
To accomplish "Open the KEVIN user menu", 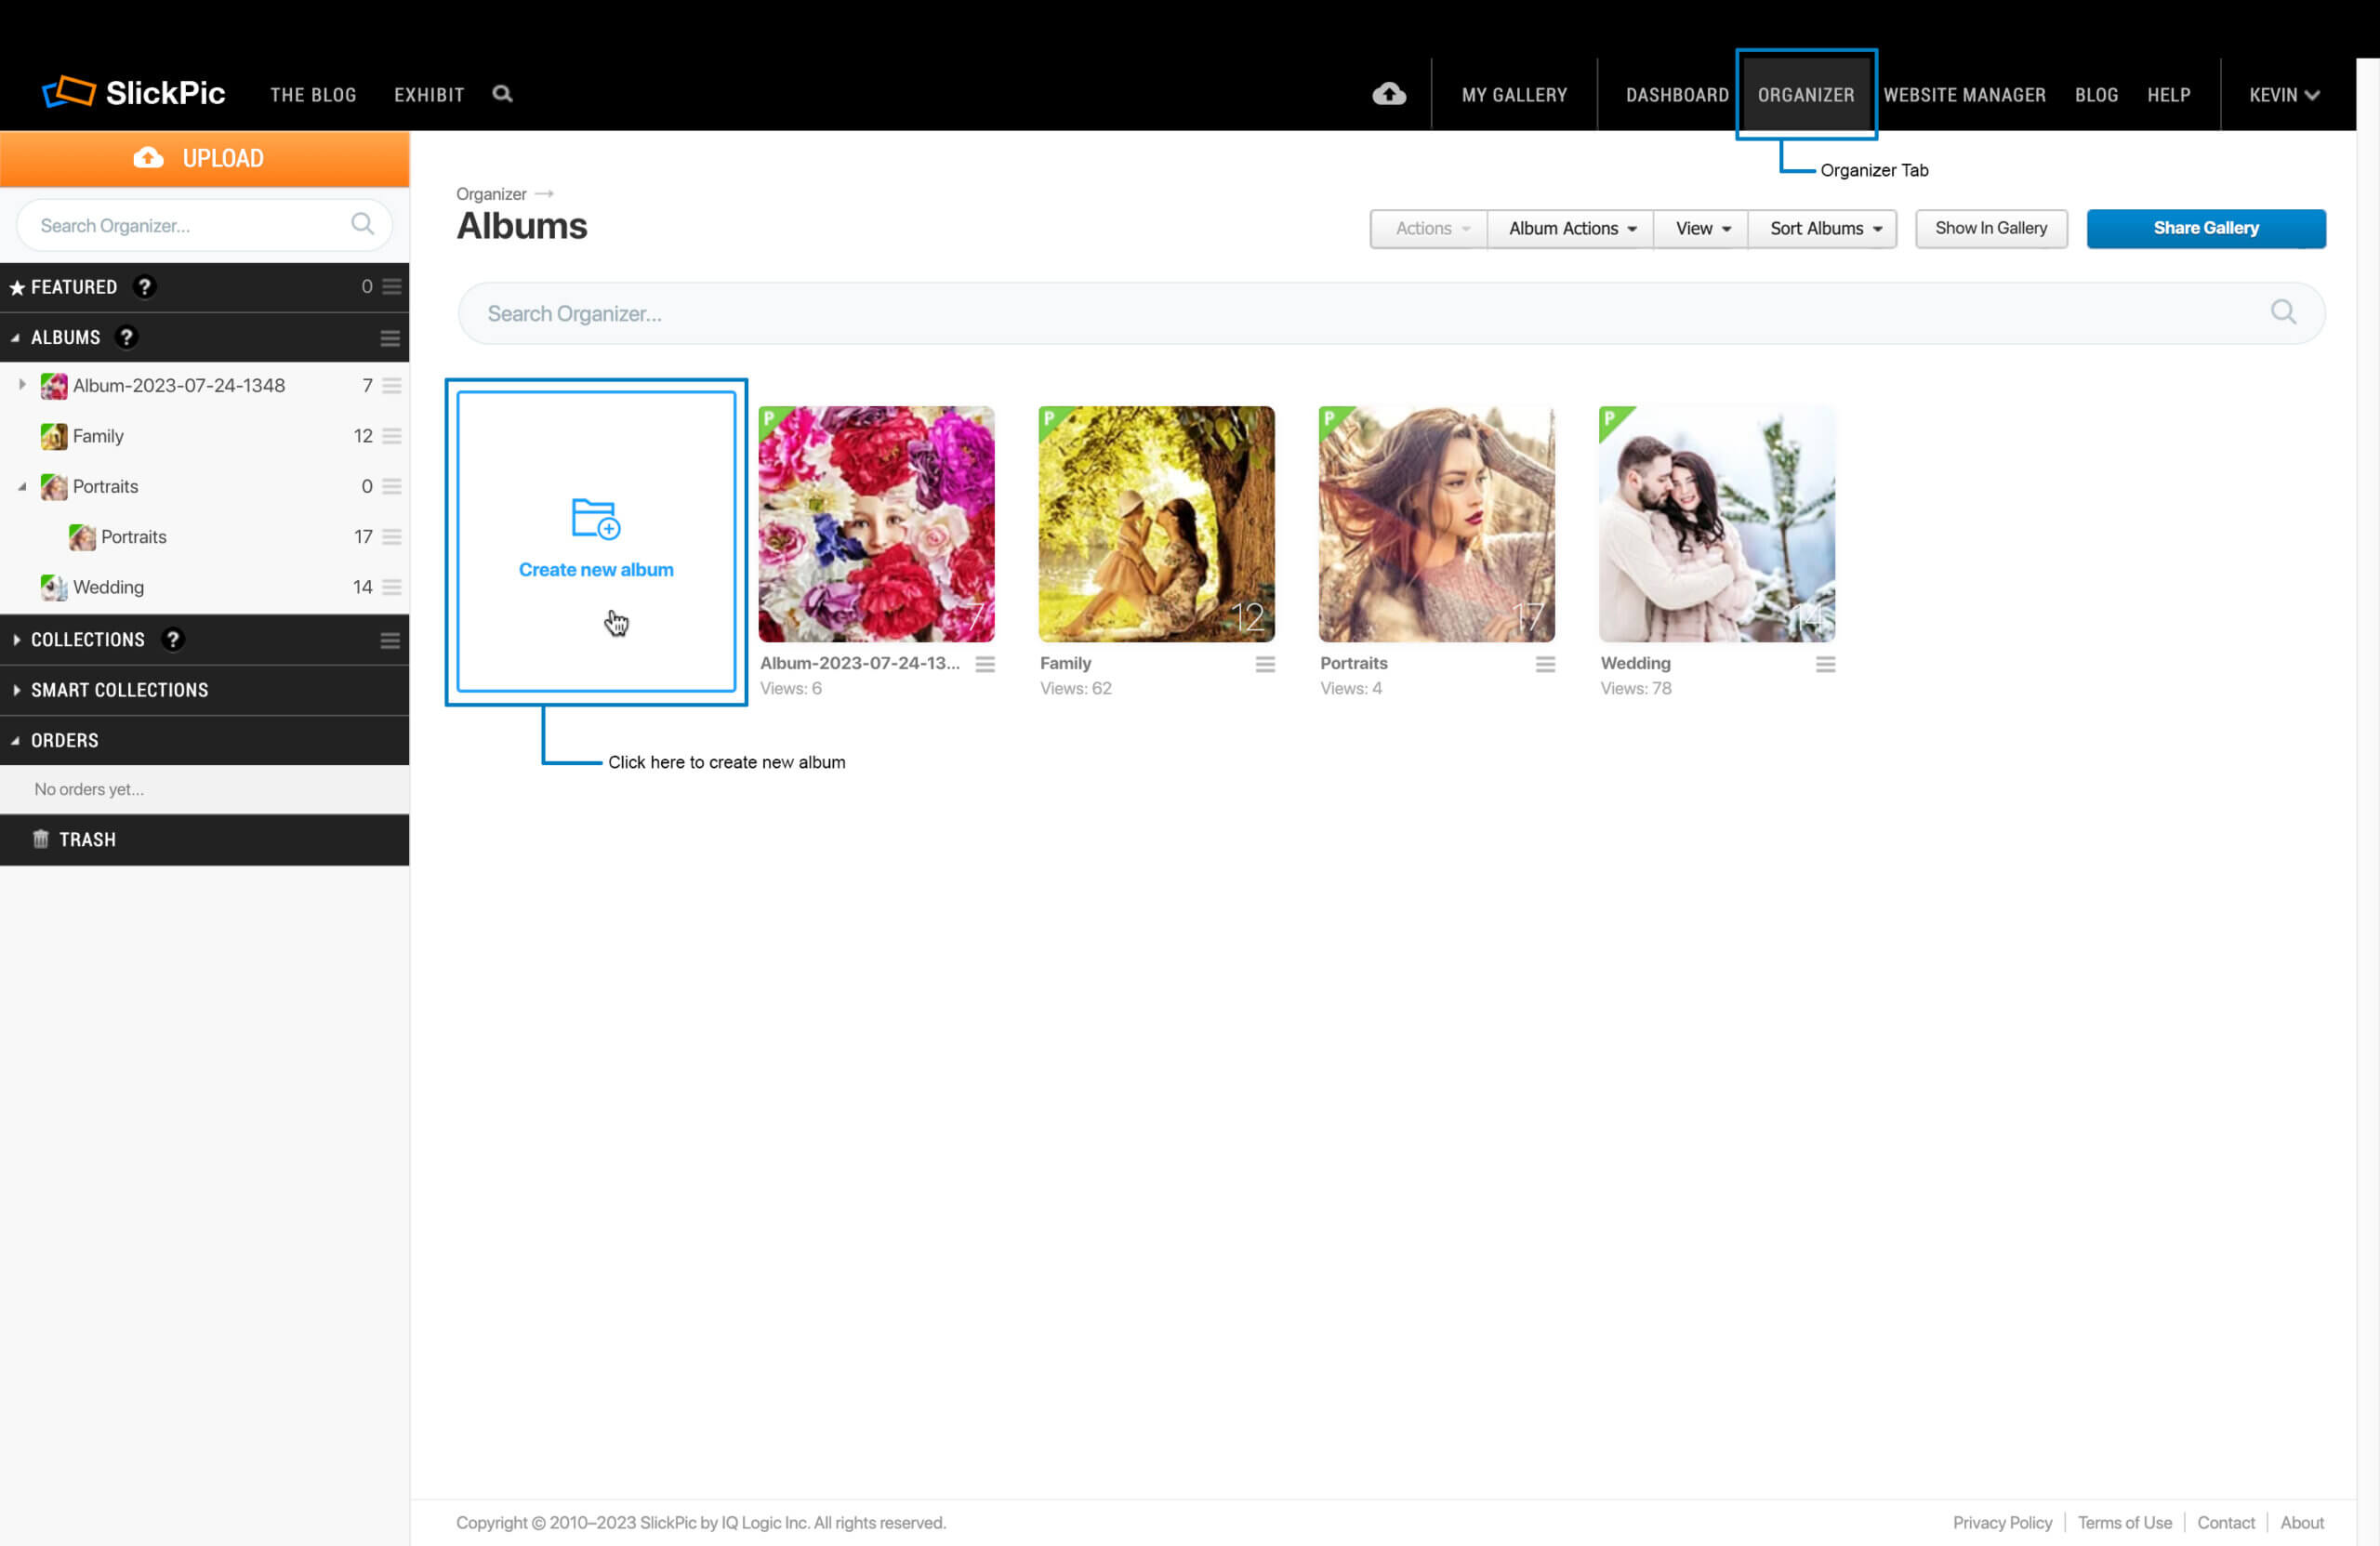I will point(2283,95).
